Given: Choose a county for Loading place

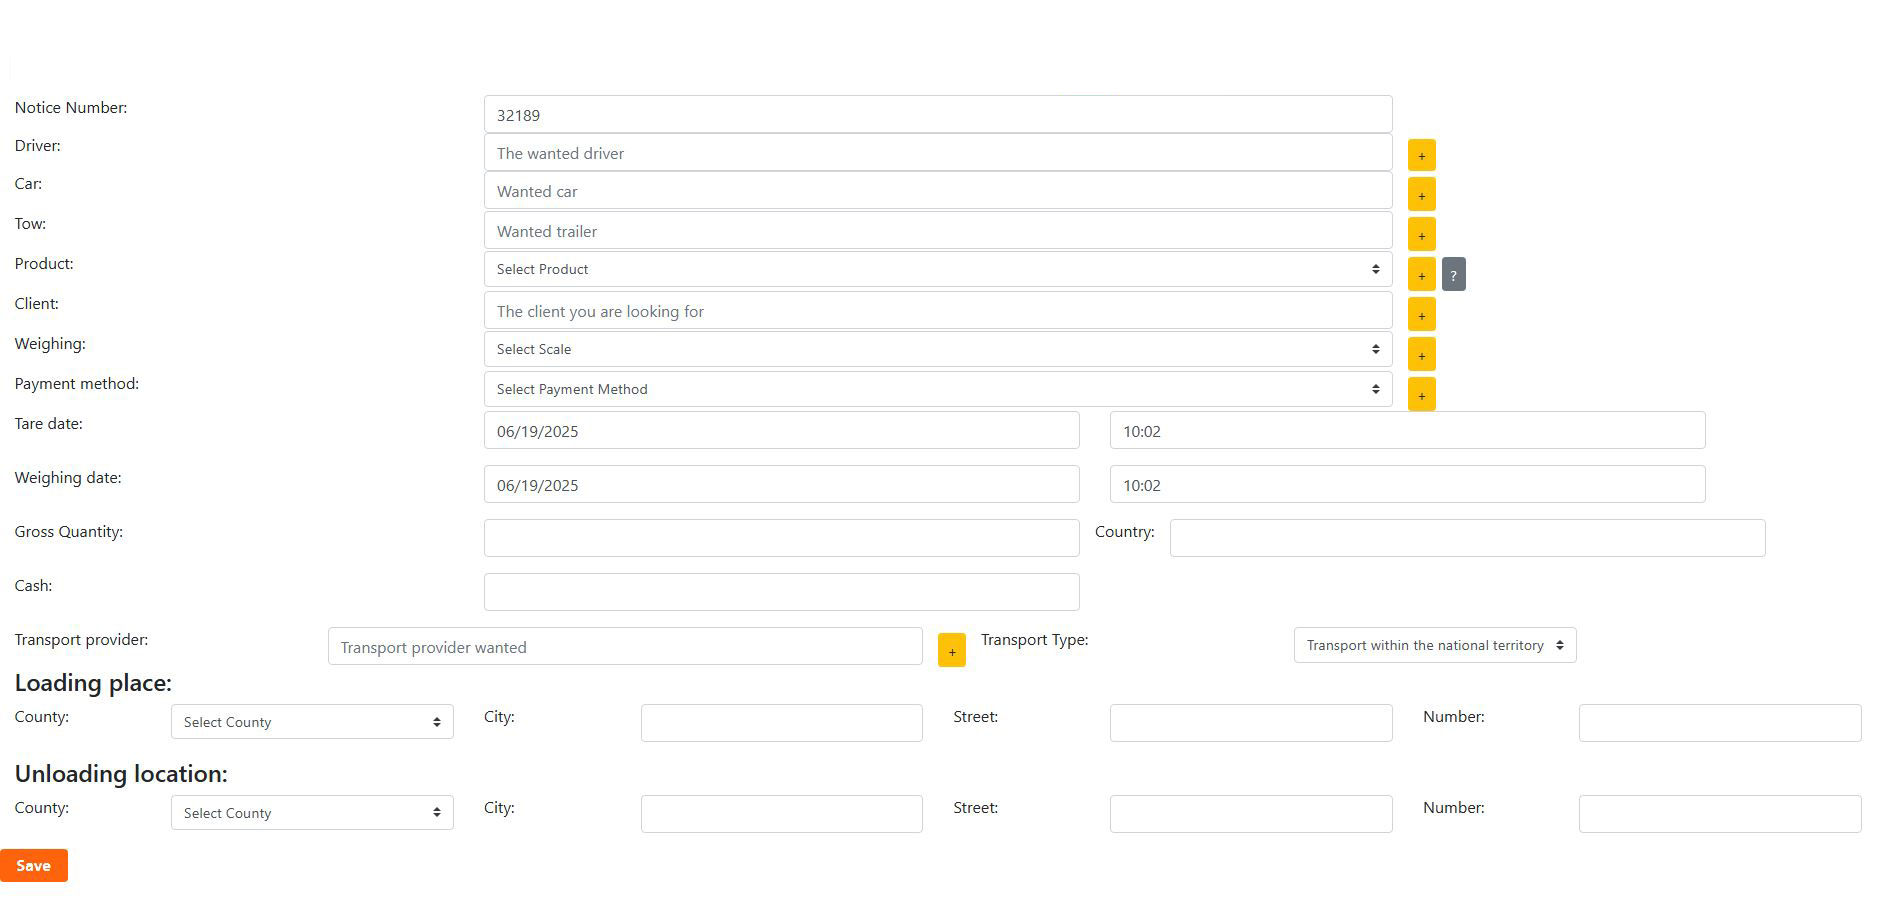Looking at the screenshot, I should pos(312,722).
